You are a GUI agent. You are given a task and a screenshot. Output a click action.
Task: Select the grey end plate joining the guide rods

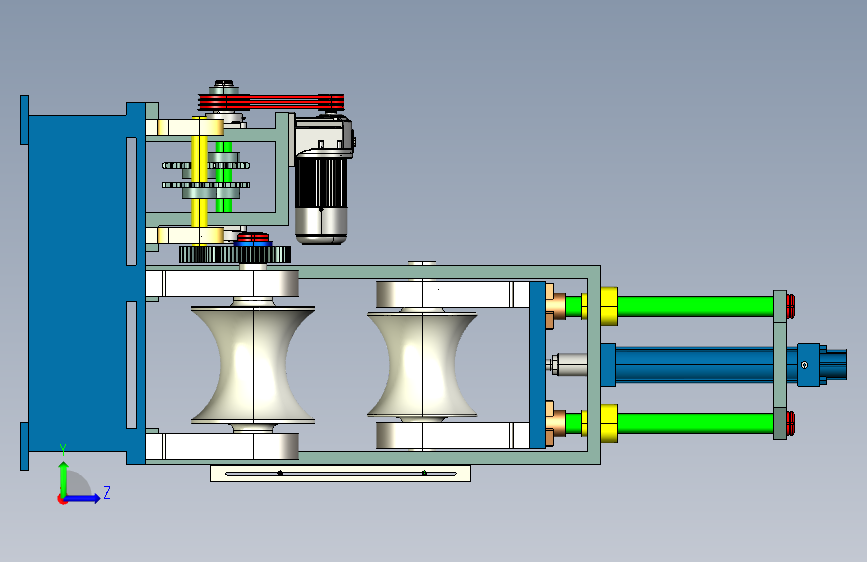click(x=780, y=365)
